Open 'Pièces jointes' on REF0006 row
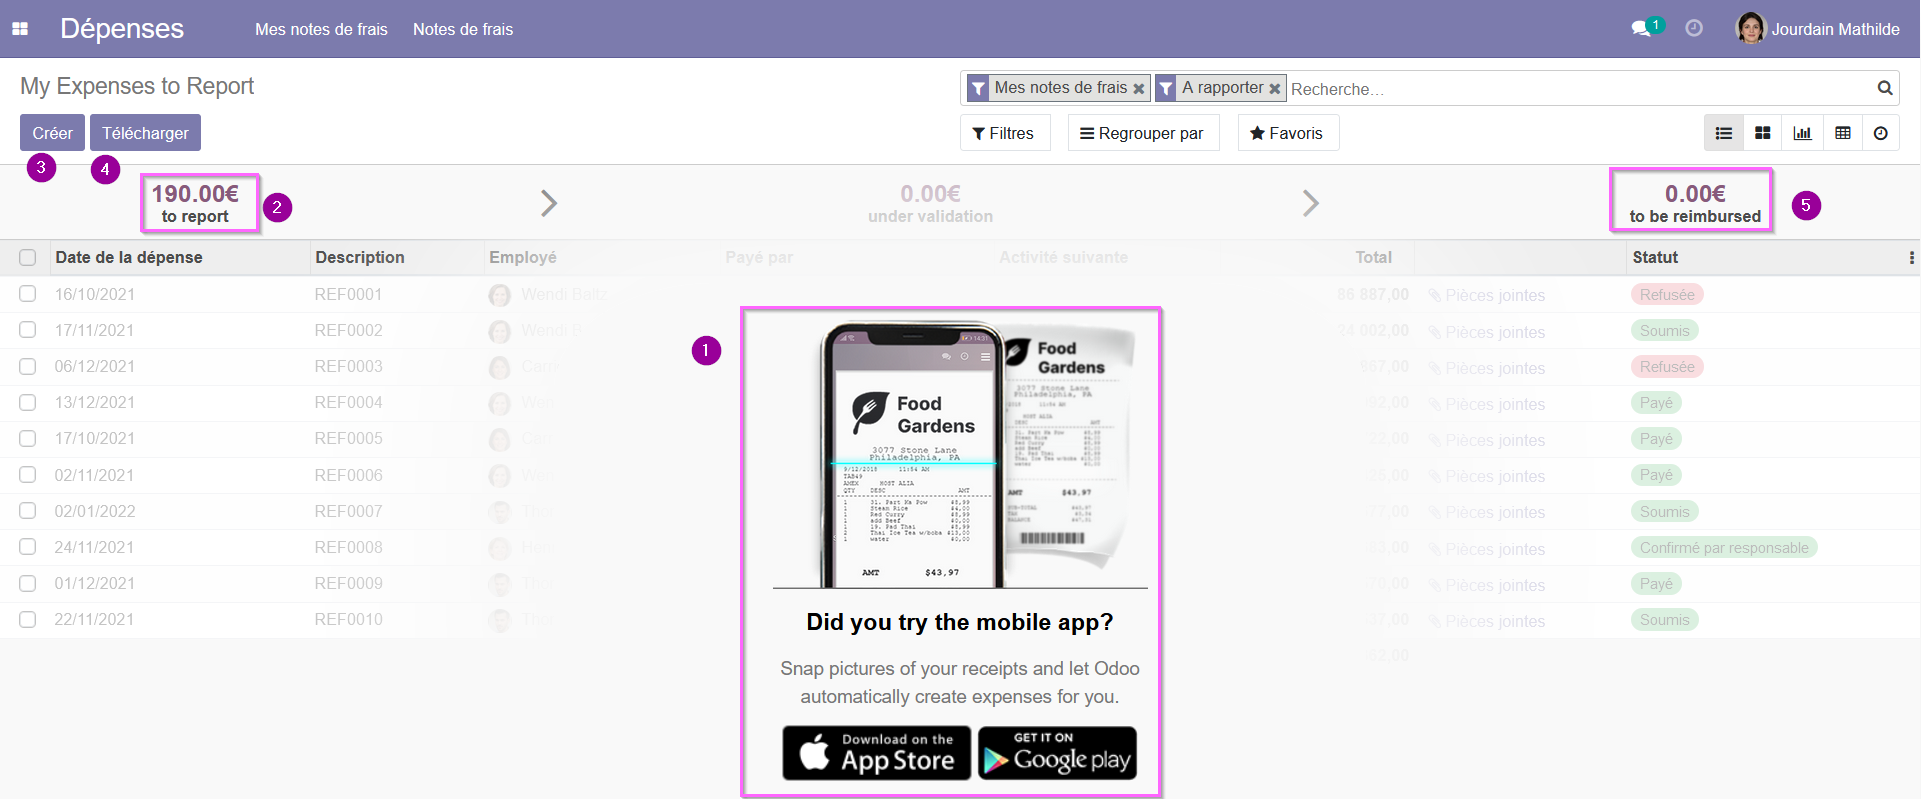Screen dimensions: 1921x799 pyautogui.click(x=1487, y=476)
